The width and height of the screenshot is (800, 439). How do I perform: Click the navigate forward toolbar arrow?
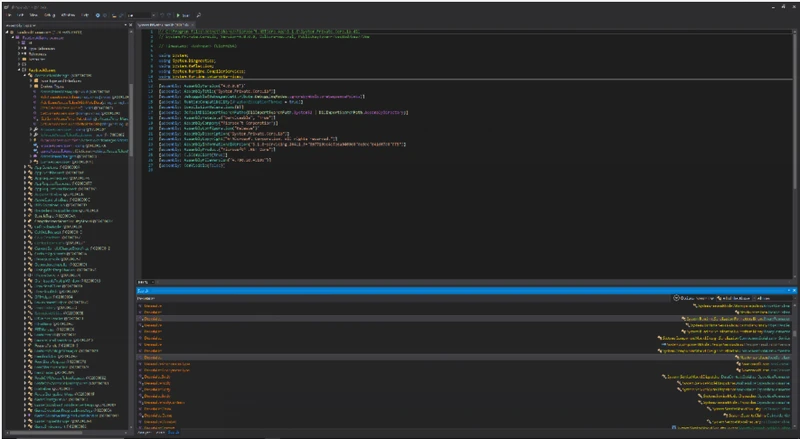pyautogui.click(x=105, y=15)
